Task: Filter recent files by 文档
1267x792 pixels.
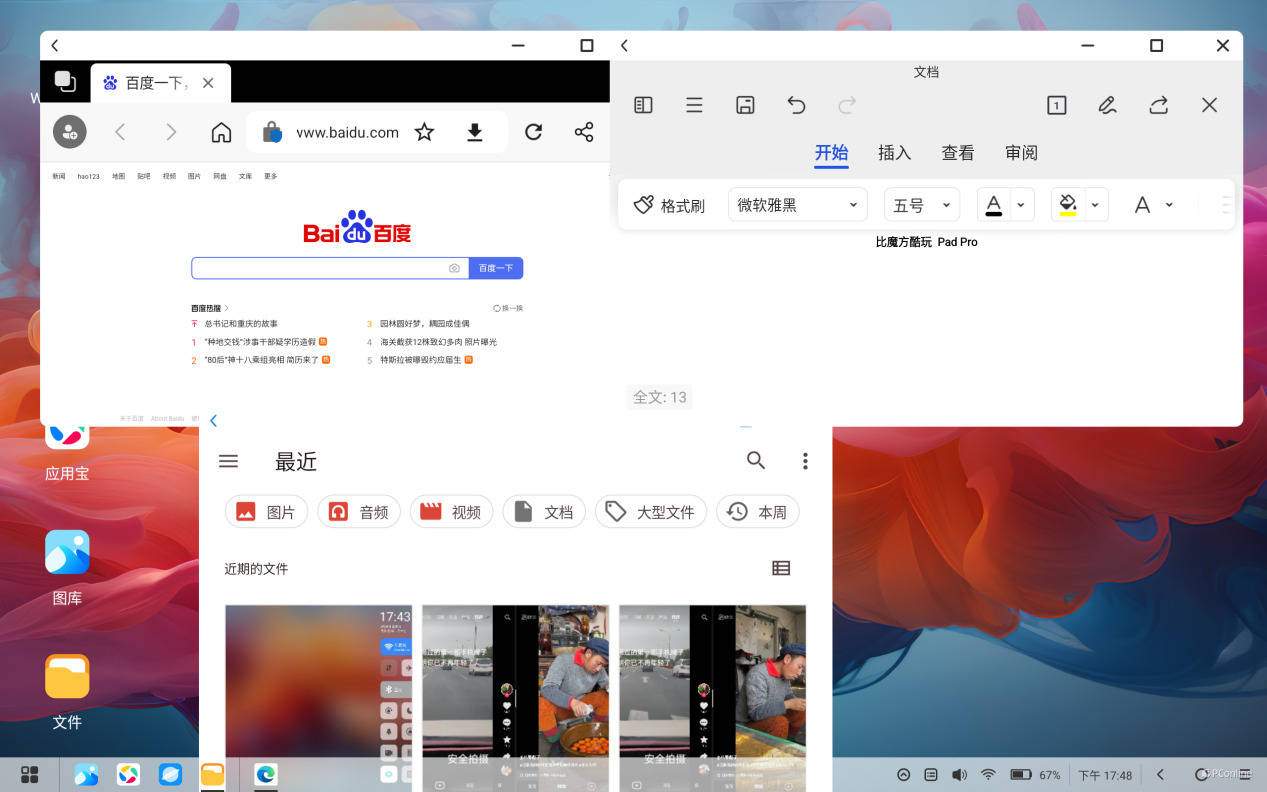Action: point(544,512)
